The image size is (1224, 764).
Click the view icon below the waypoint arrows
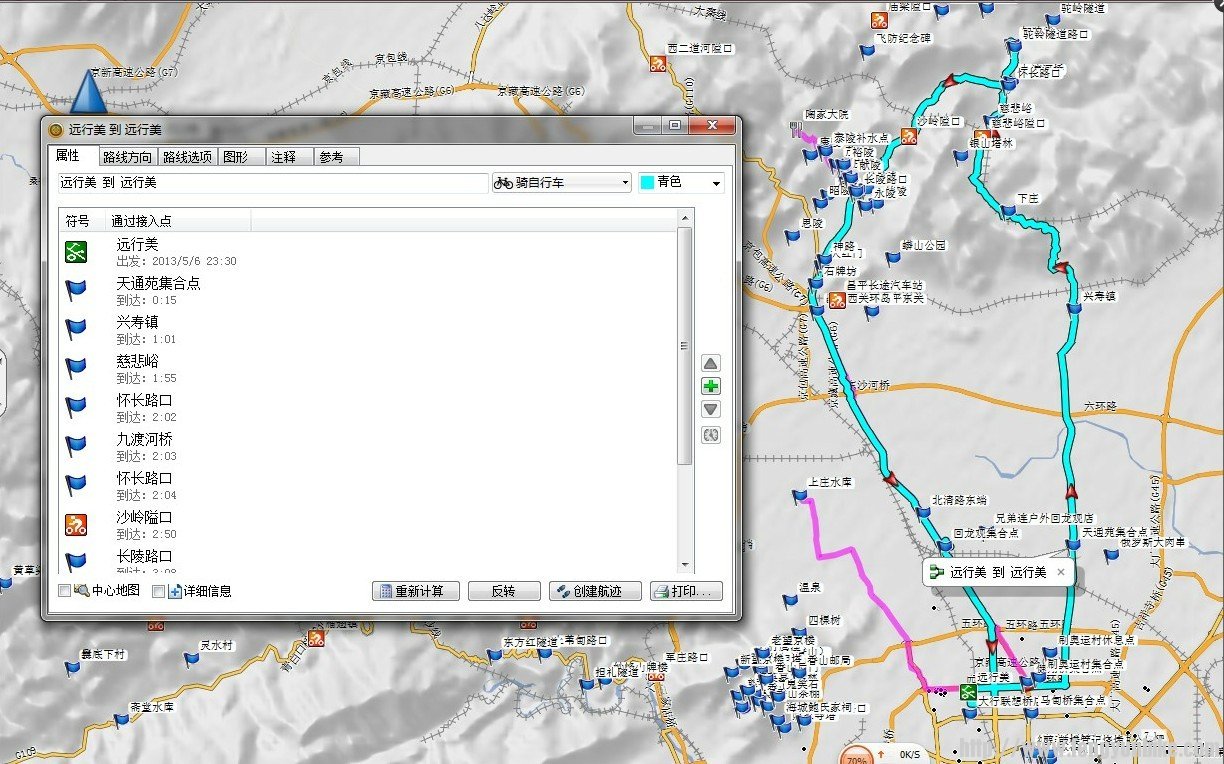pos(710,434)
